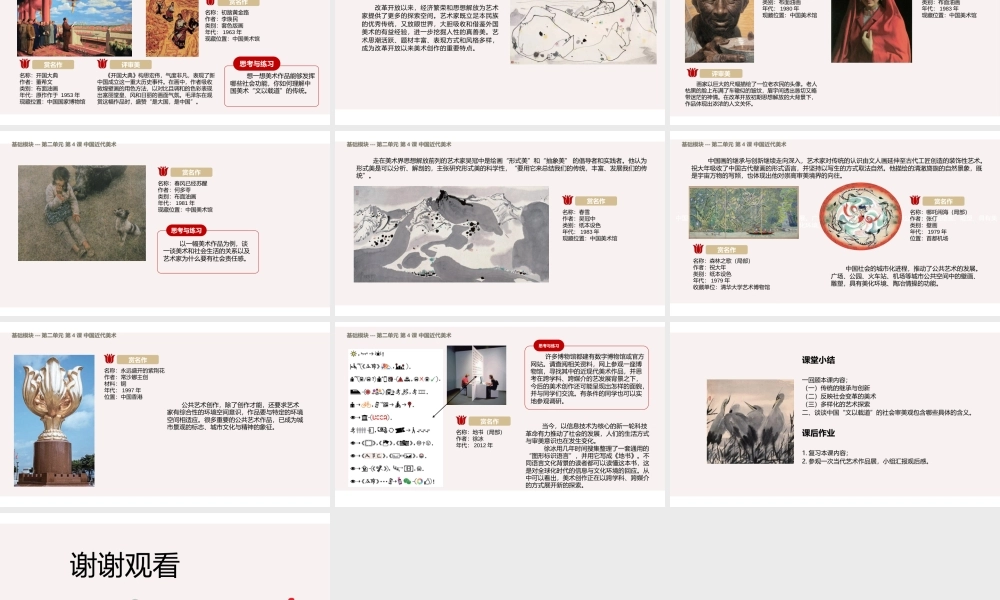The width and height of the screenshot is (1000, 600).
Task: Click the paragraph beginning '公共艺术创作'
Action: pyautogui.click(x=235, y=416)
